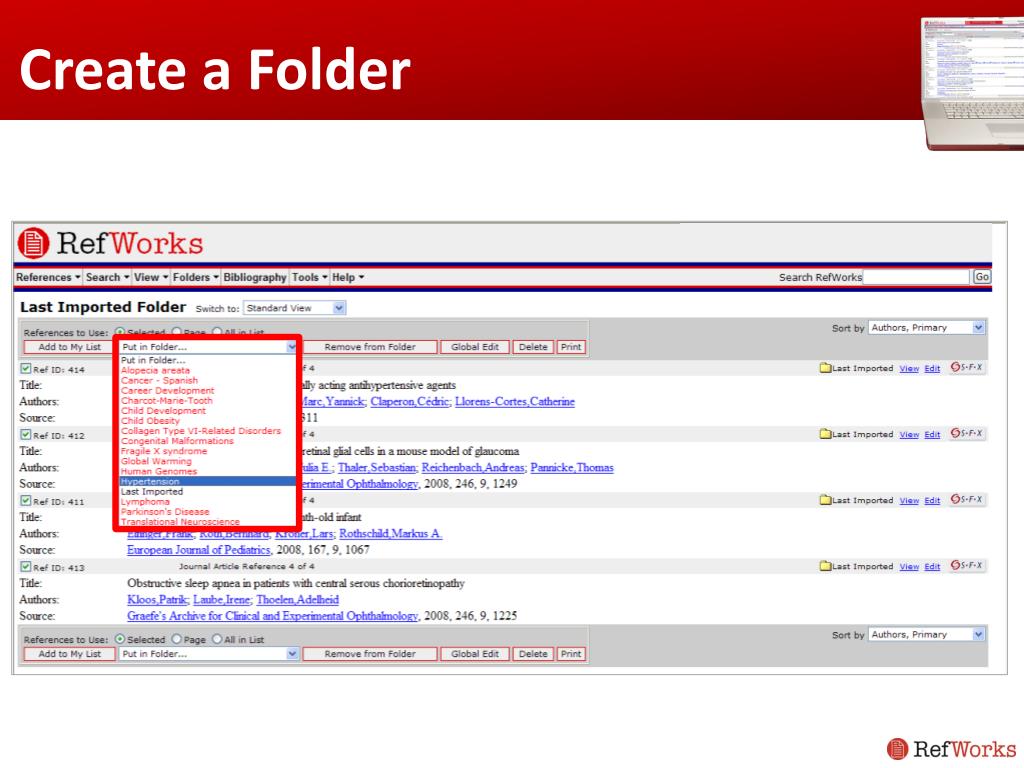The height and width of the screenshot is (768, 1024).
Task: Click top 'Global Edit' button
Action: tap(475, 347)
